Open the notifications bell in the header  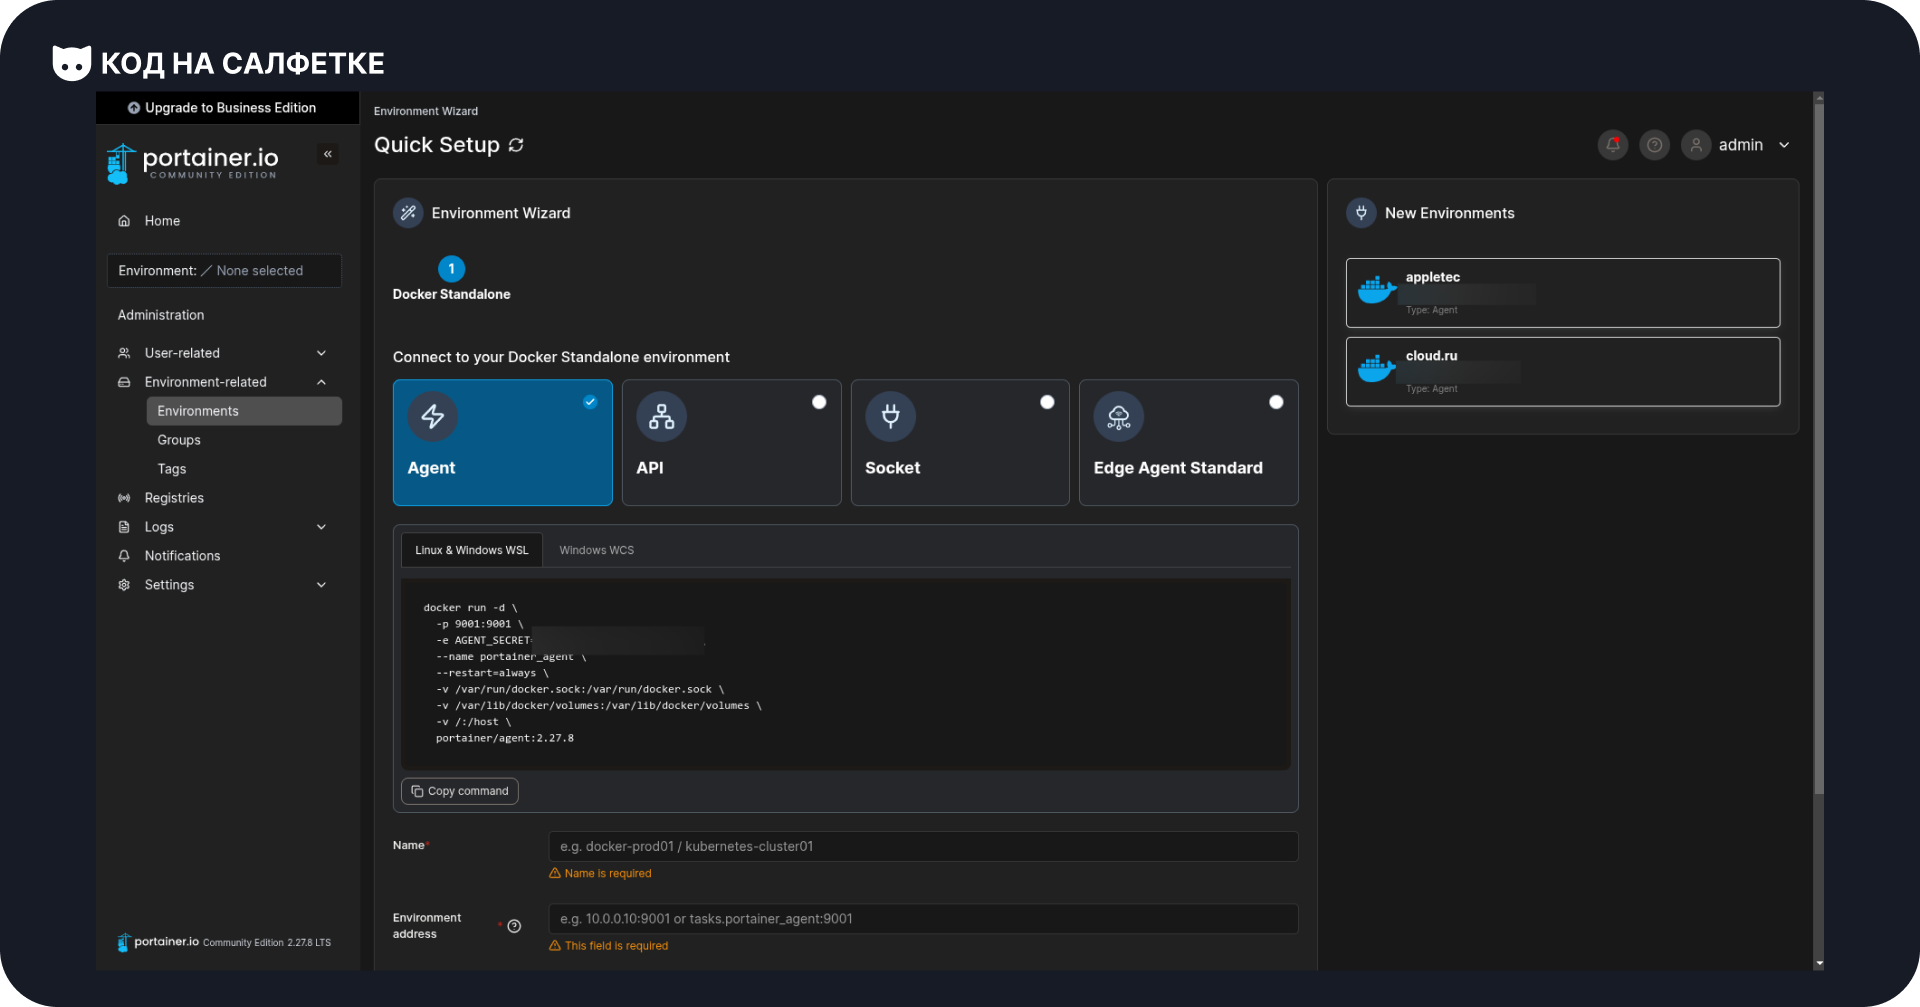[1613, 145]
